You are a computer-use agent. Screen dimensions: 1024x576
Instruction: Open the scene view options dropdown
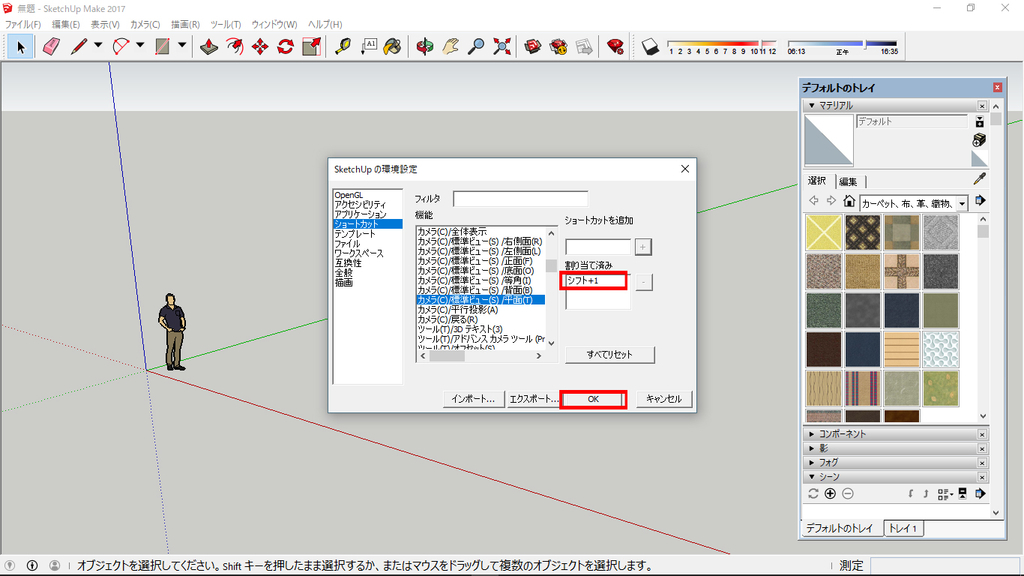click(x=944, y=494)
